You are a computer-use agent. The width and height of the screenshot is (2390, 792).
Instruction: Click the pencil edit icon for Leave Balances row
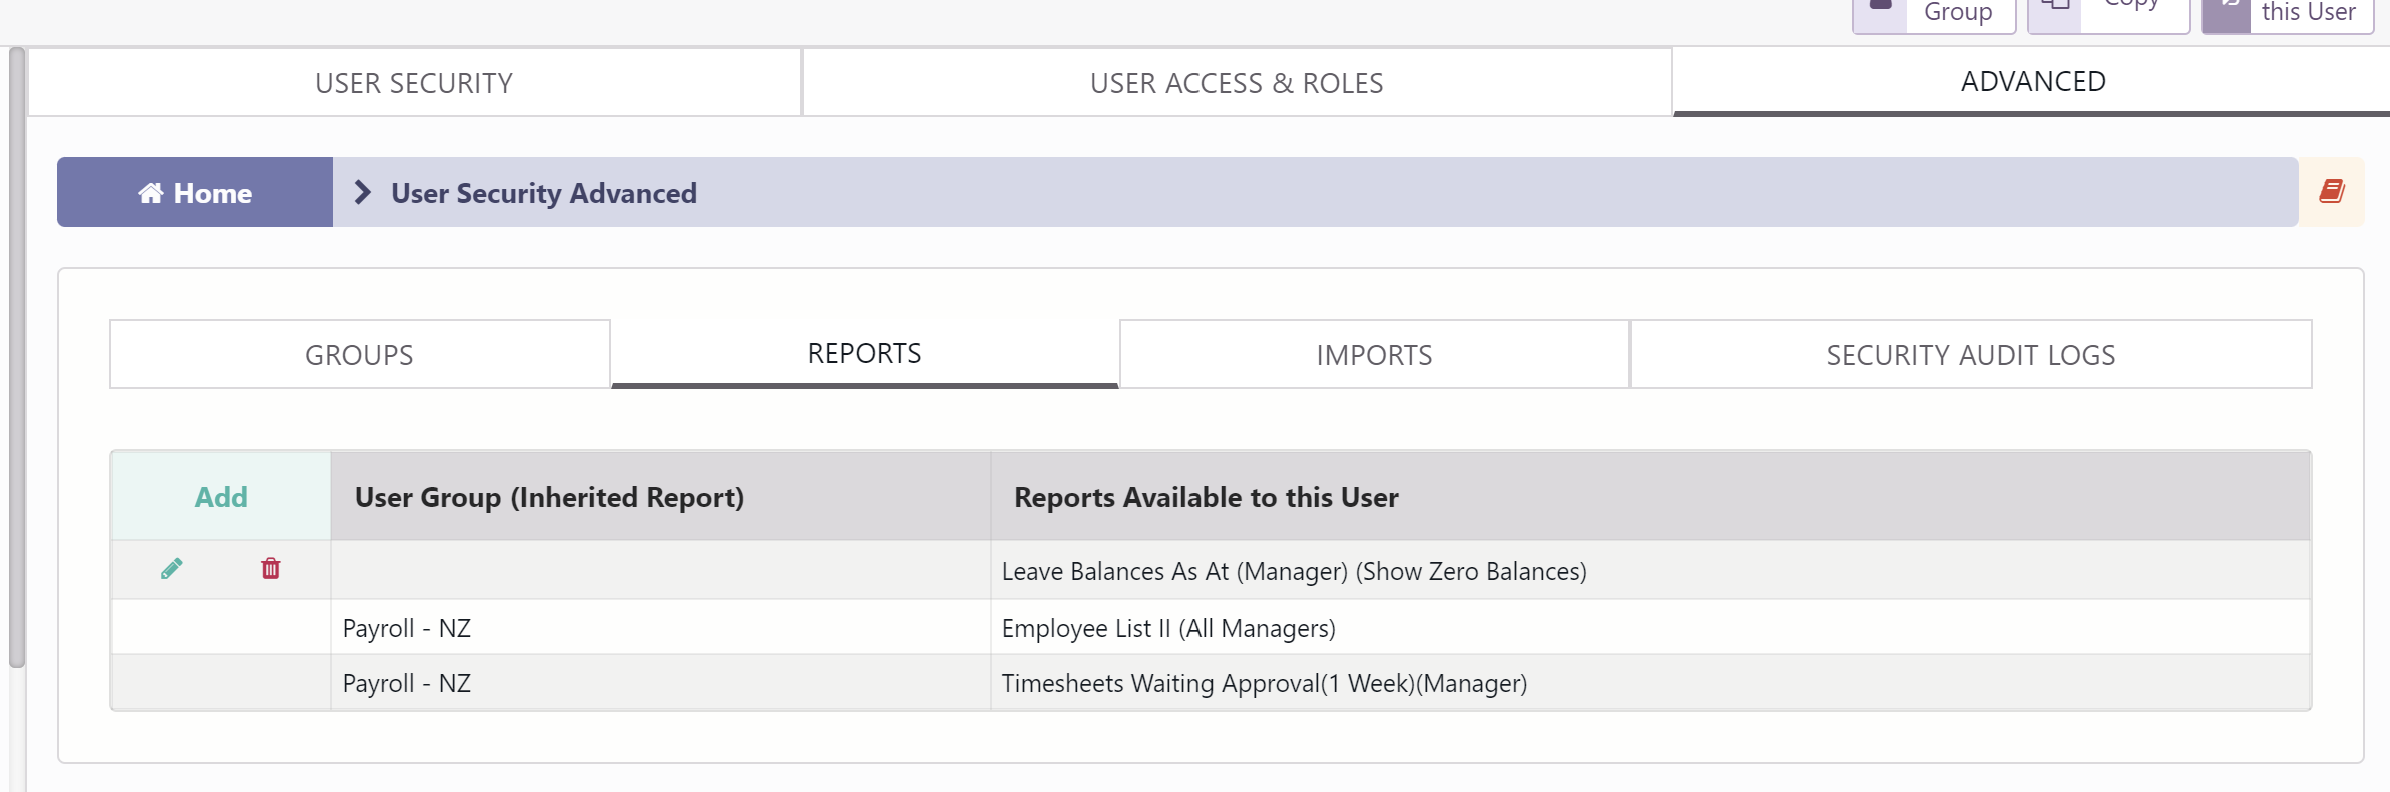pyautogui.click(x=172, y=569)
